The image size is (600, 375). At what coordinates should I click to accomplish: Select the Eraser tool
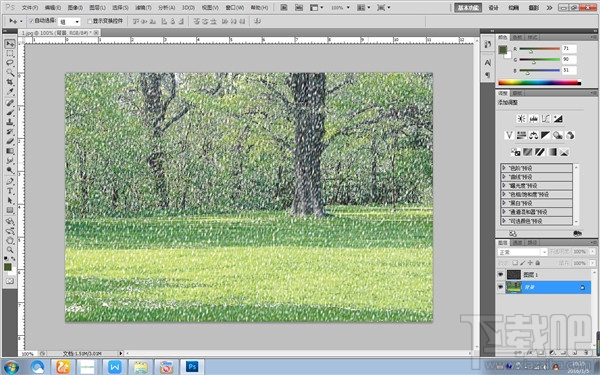(x=10, y=142)
